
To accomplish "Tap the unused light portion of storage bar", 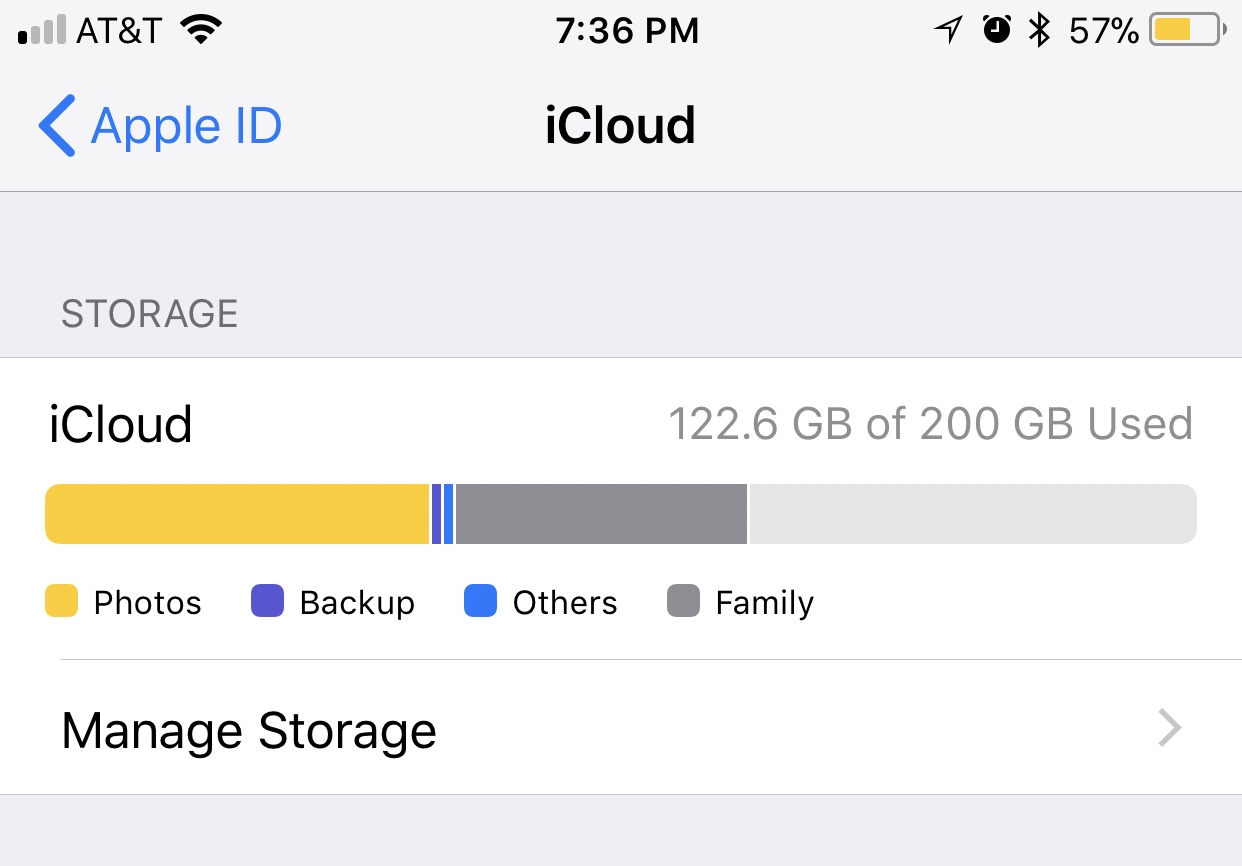I will coord(973,514).
